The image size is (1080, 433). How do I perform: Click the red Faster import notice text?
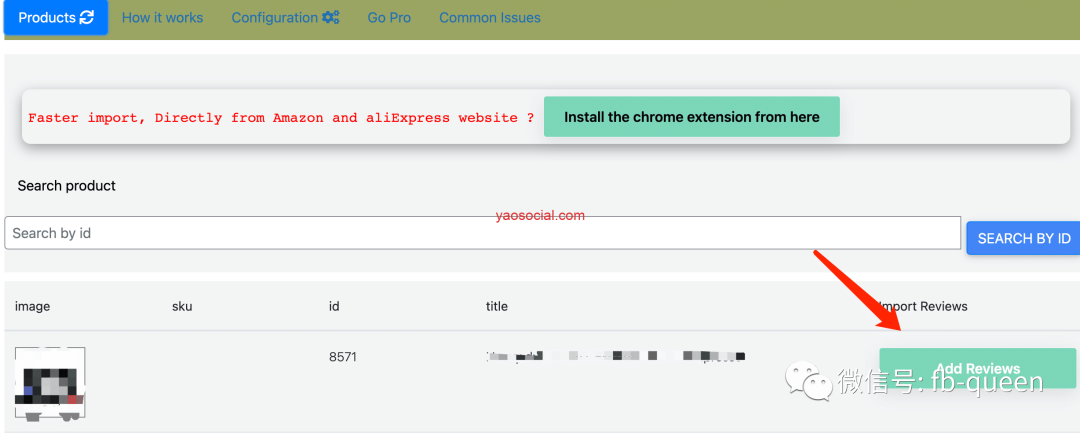[281, 118]
